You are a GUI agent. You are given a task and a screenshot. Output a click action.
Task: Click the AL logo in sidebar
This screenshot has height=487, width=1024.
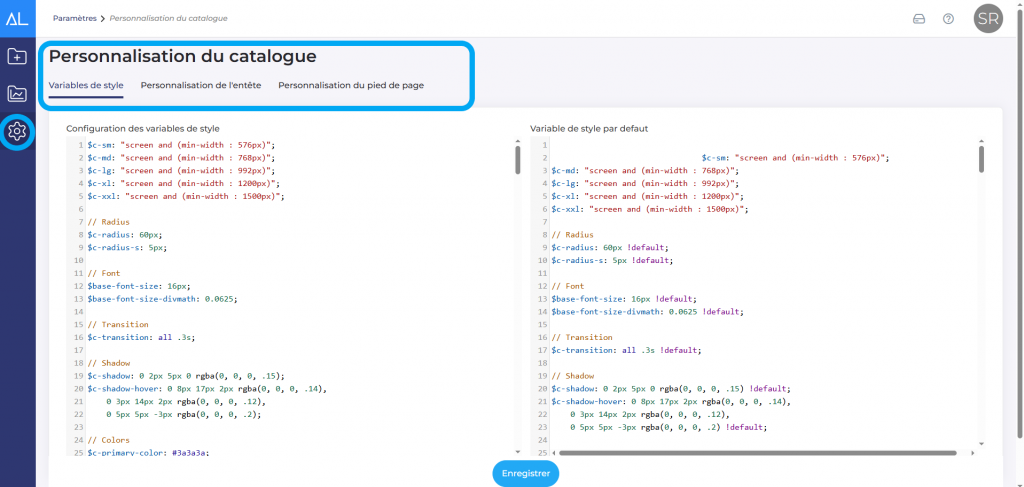pyautogui.click(x=17, y=18)
